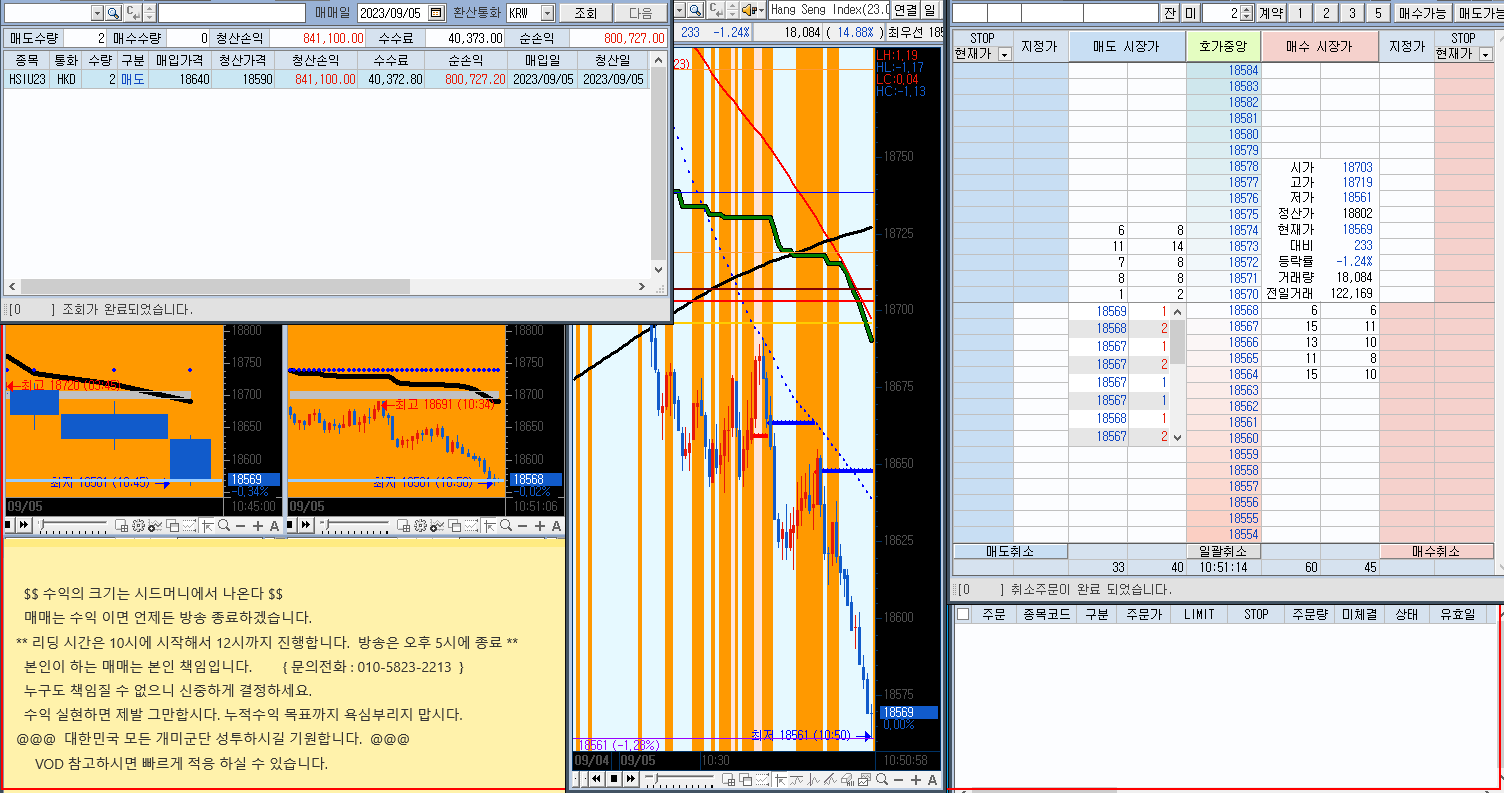The width and height of the screenshot is (1504, 793).
Task: Select quantity preset 1
Action: coord(1300,13)
